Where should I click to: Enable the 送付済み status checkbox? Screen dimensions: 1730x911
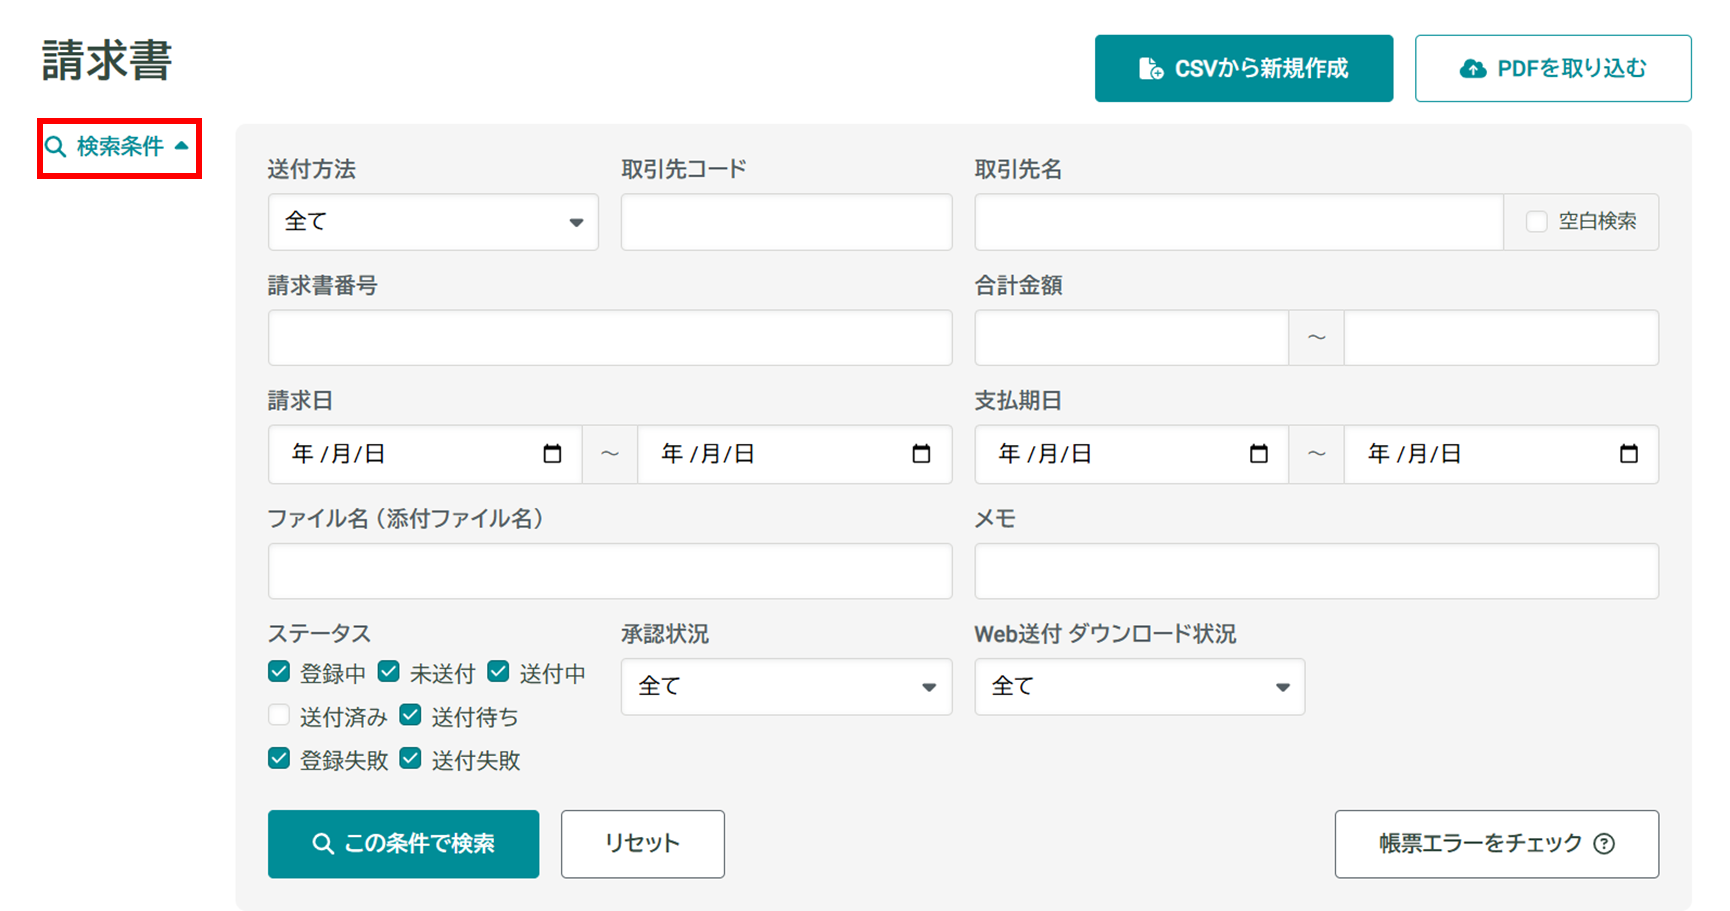point(279,716)
